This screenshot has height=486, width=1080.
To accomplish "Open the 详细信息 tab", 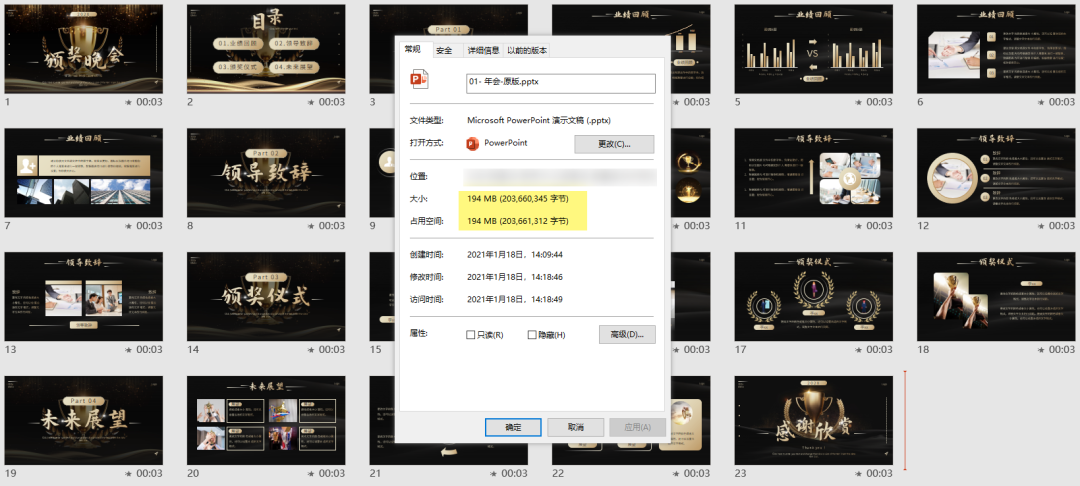I will click(483, 50).
